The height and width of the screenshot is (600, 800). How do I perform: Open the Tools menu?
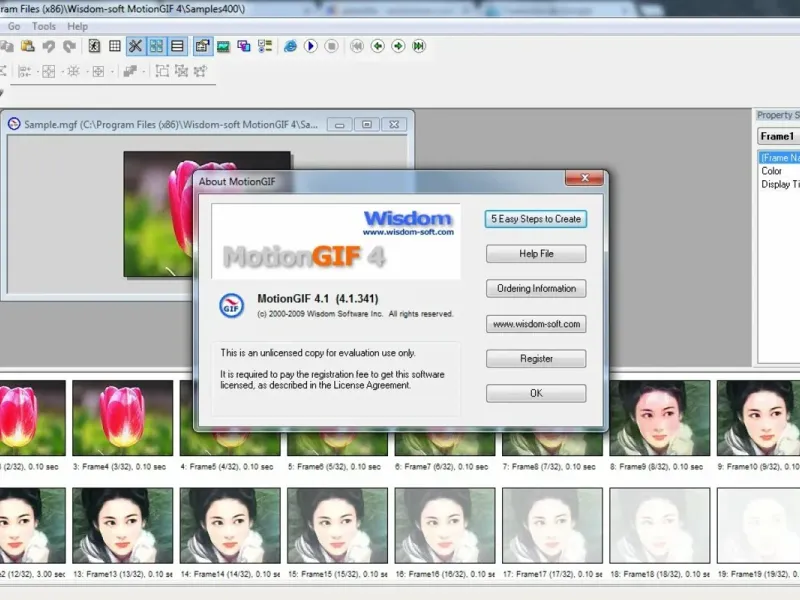coord(44,27)
